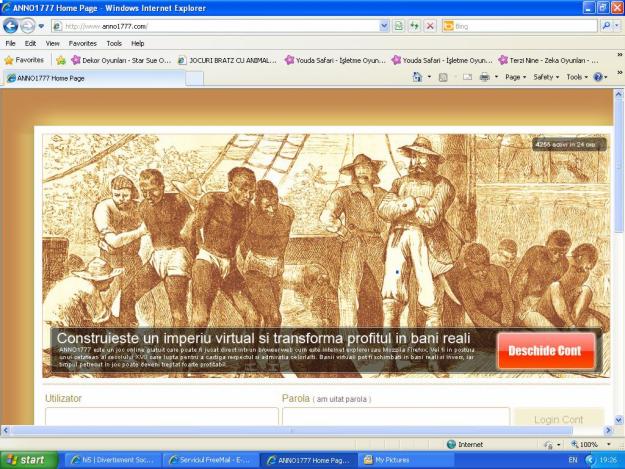Open the recent pages dropdown arrow
The image size is (625, 469).
coord(41,27)
